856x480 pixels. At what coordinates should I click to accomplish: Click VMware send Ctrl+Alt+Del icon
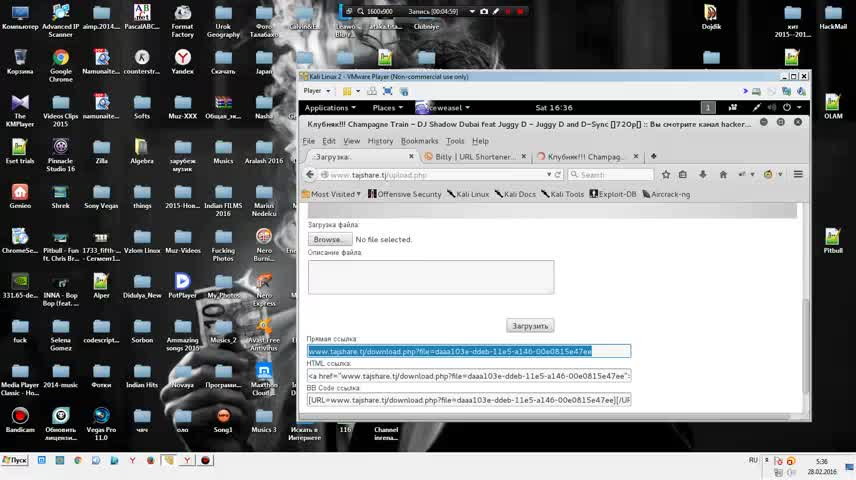pos(372,91)
